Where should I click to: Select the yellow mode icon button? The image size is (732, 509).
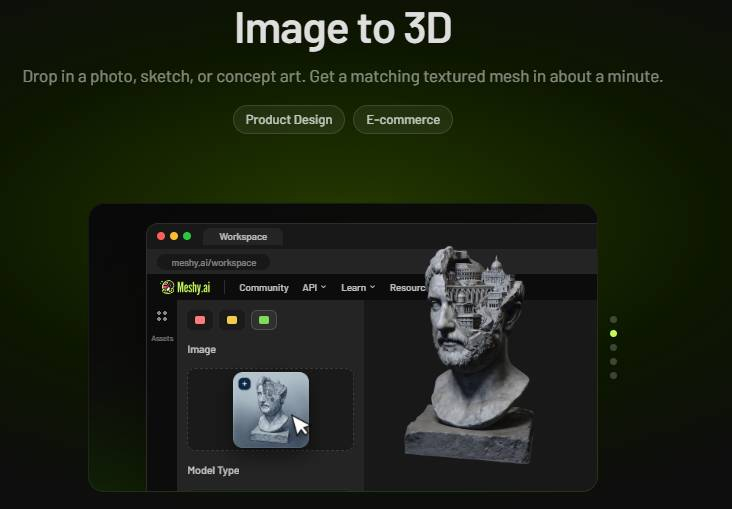(232, 320)
